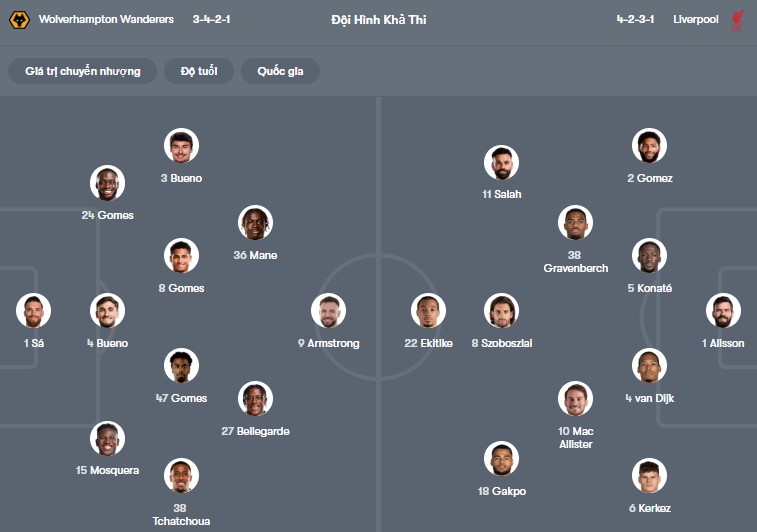
Task: Open Szoboszlai's player avatar
Action: [x=501, y=311]
